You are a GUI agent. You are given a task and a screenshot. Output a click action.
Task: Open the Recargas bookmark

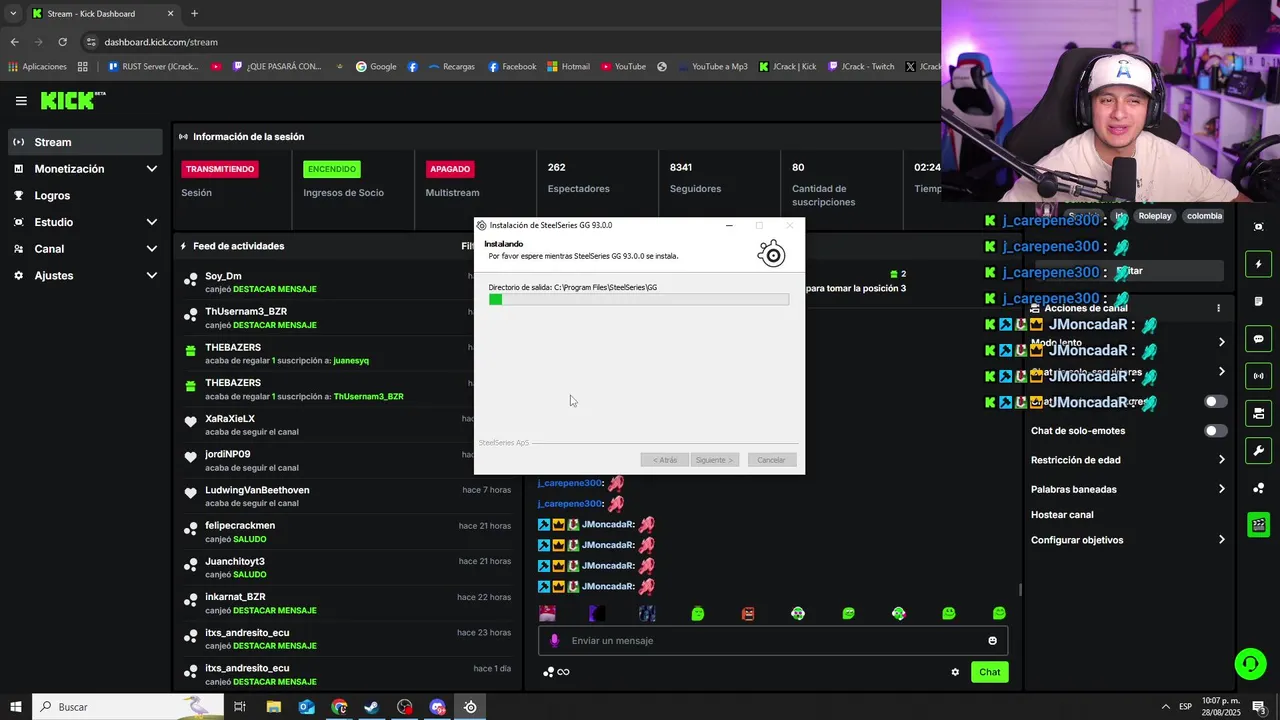pyautogui.click(x=451, y=67)
